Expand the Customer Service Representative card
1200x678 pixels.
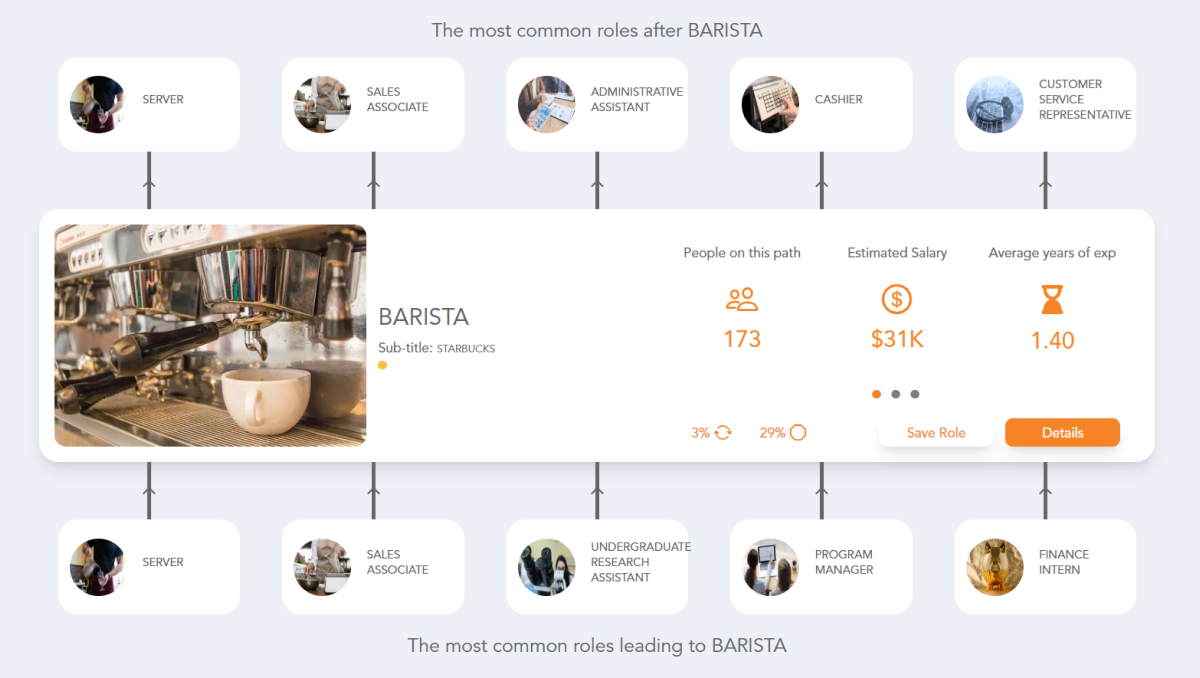[1045, 104]
